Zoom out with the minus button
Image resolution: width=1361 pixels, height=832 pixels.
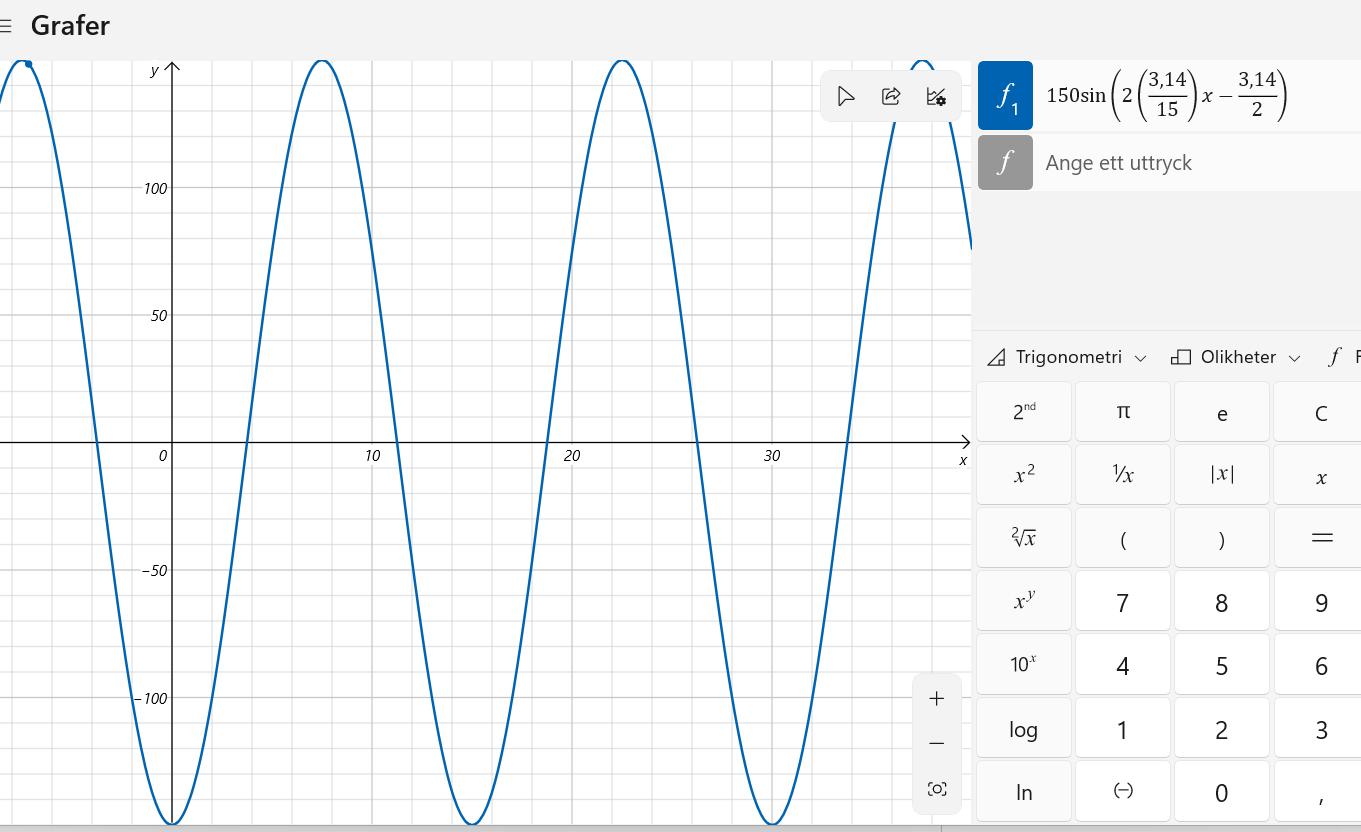(936, 743)
